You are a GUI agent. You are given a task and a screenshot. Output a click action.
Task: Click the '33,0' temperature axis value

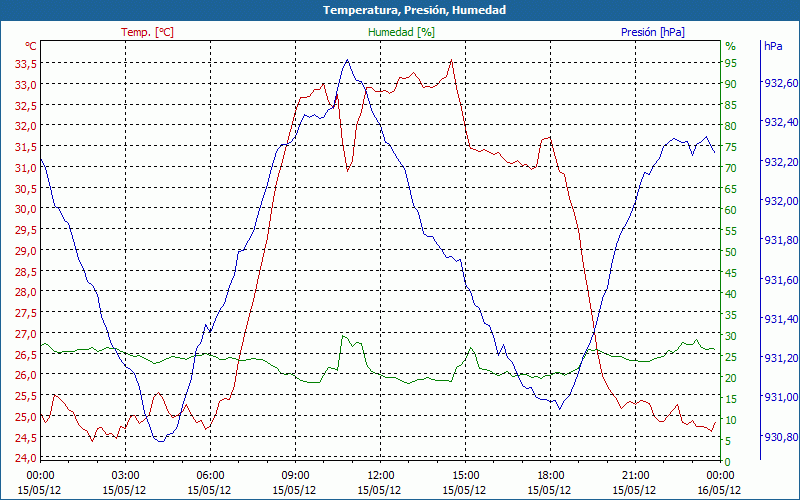26,84
